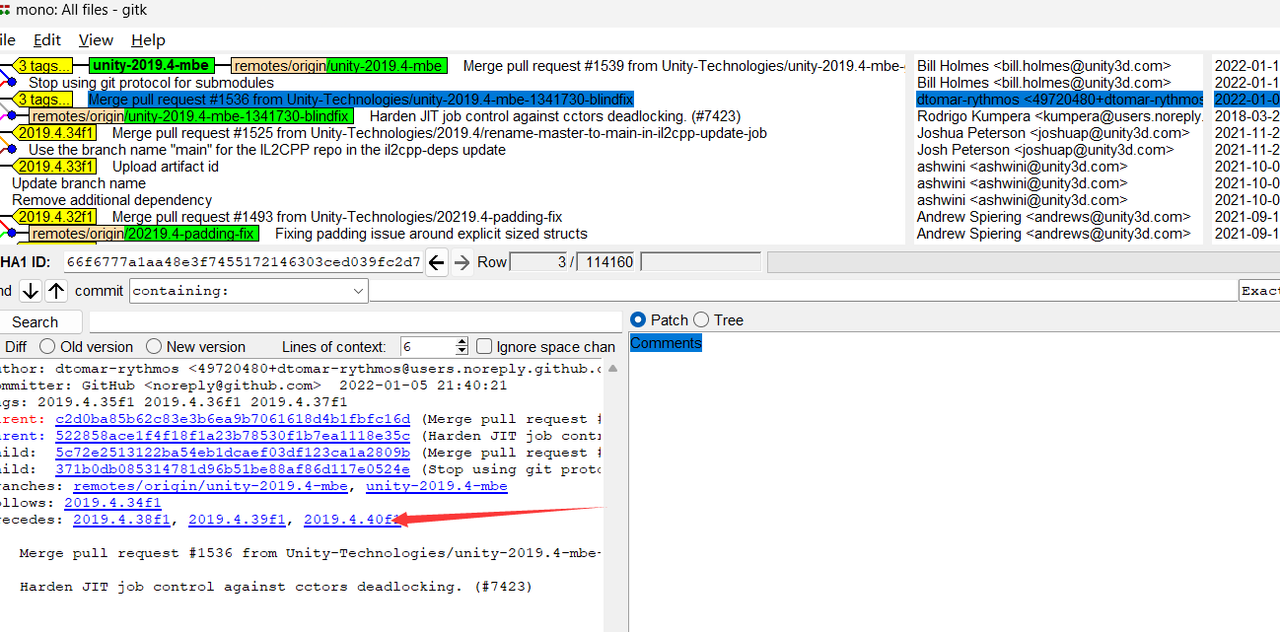Click remotes/origin/unity-2019.4-mbe branch label in graph

click(339, 66)
